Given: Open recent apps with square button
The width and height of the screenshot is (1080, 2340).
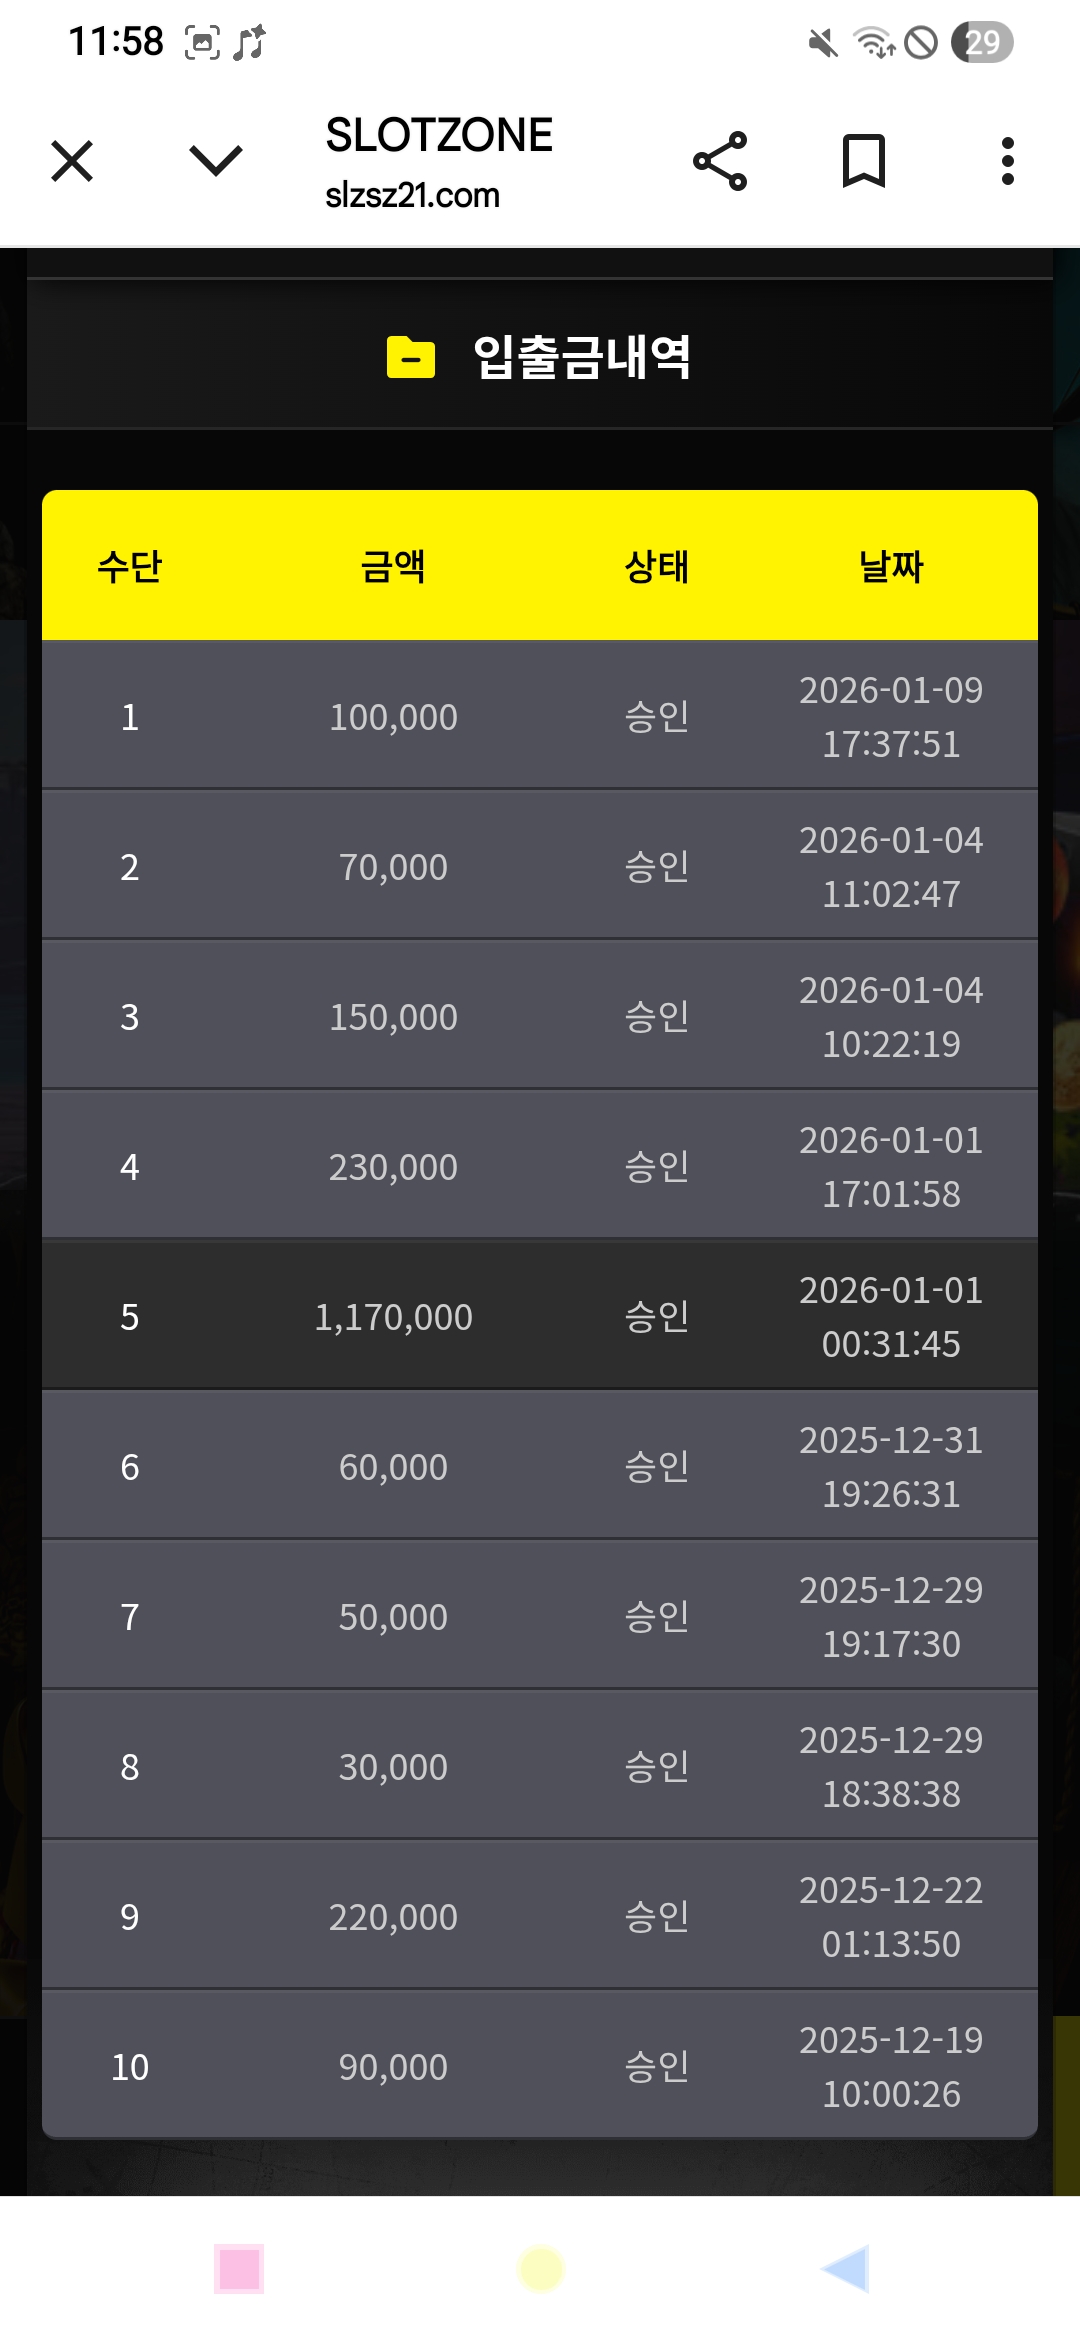Looking at the screenshot, I should [x=239, y=2269].
